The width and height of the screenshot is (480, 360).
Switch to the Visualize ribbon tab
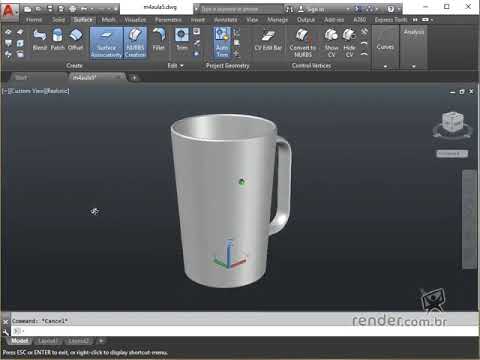click(x=135, y=20)
